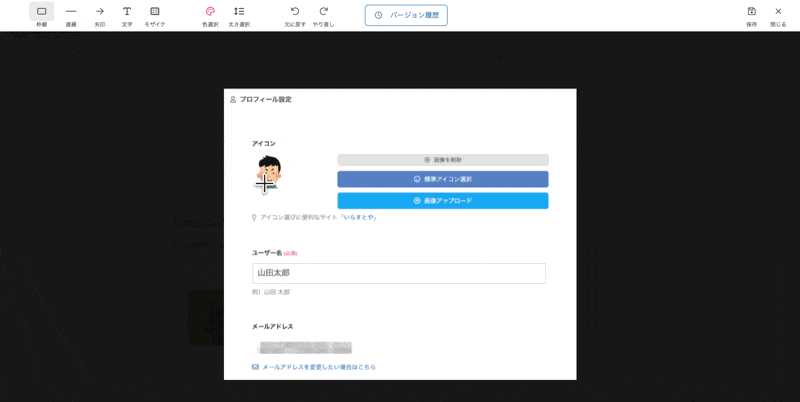
Task: Click the メールアドレスを変更したい場合はこちら link
Action: coord(318,367)
